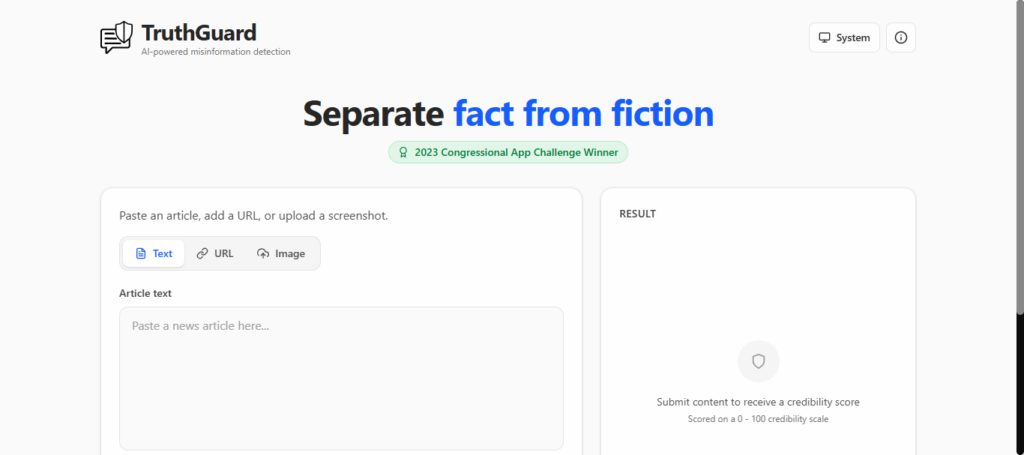Image resolution: width=1024 pixels, height=455 pixels.
Task: Click the RESULT panel heading
Action: [637, 214]
